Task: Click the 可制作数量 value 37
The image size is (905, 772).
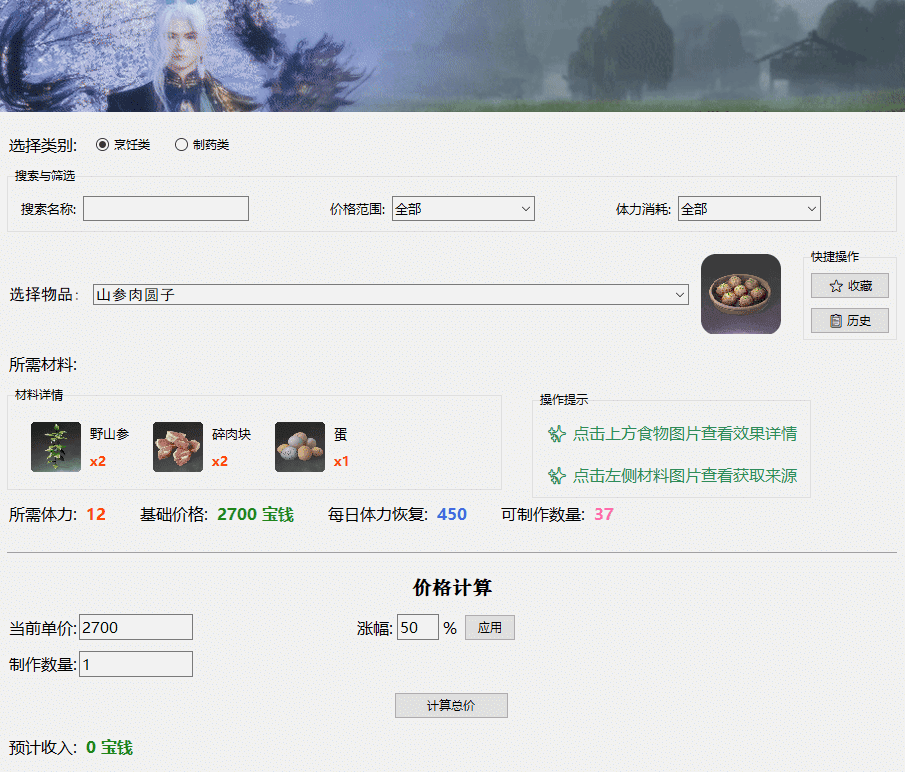Action: [604, 514]
